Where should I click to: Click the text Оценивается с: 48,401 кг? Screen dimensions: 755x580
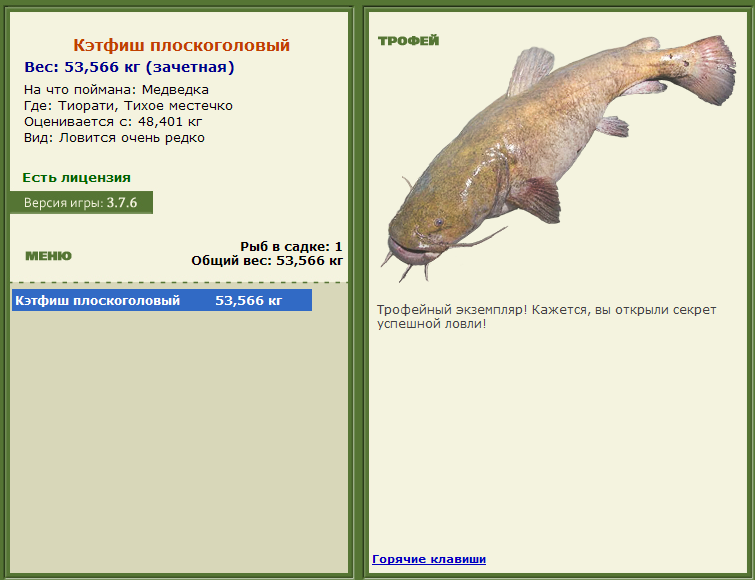[x=113, y=122]
